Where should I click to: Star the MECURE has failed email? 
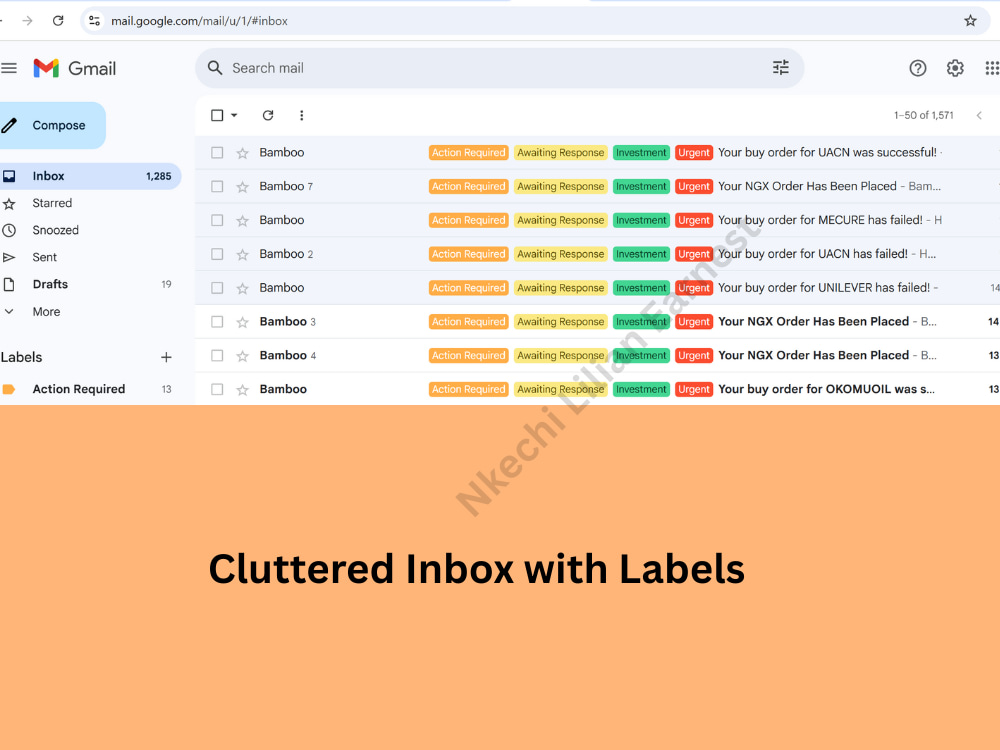click(x=242, y=221)
